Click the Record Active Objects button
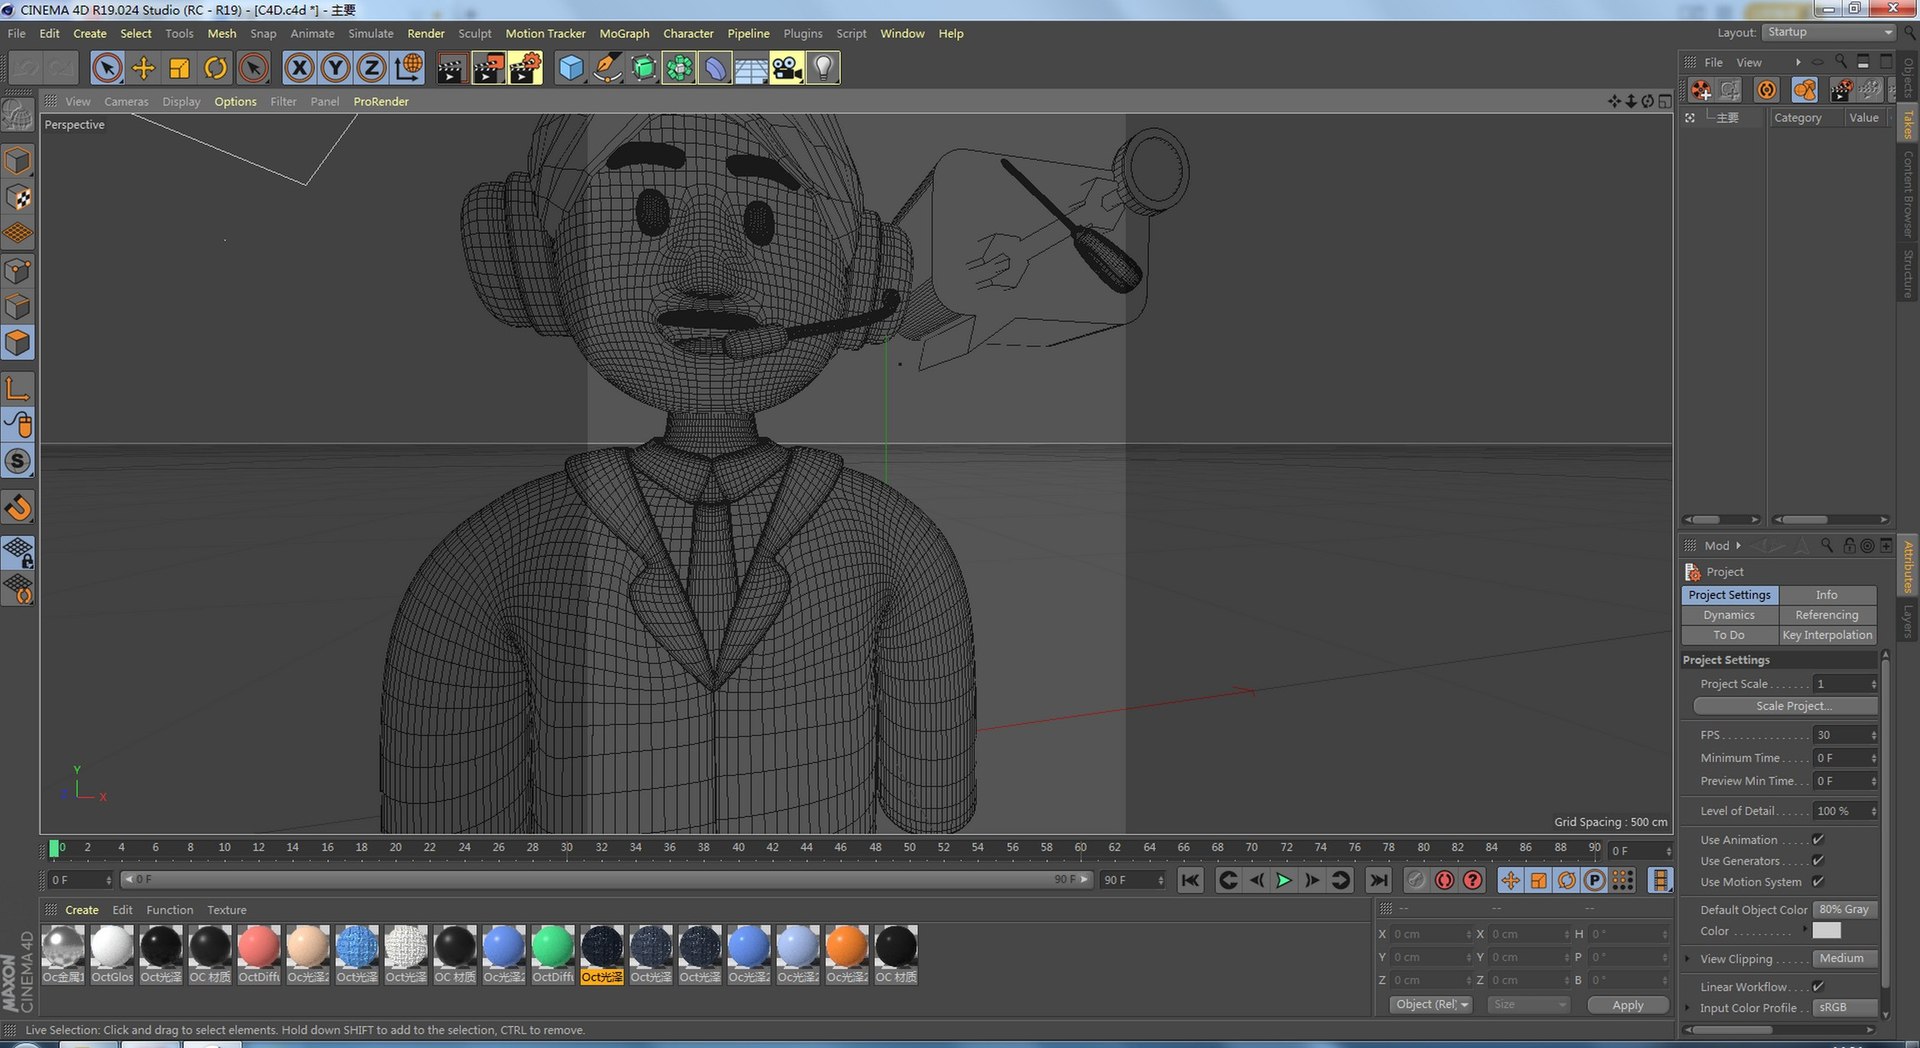 click(x=1416, y=880)
